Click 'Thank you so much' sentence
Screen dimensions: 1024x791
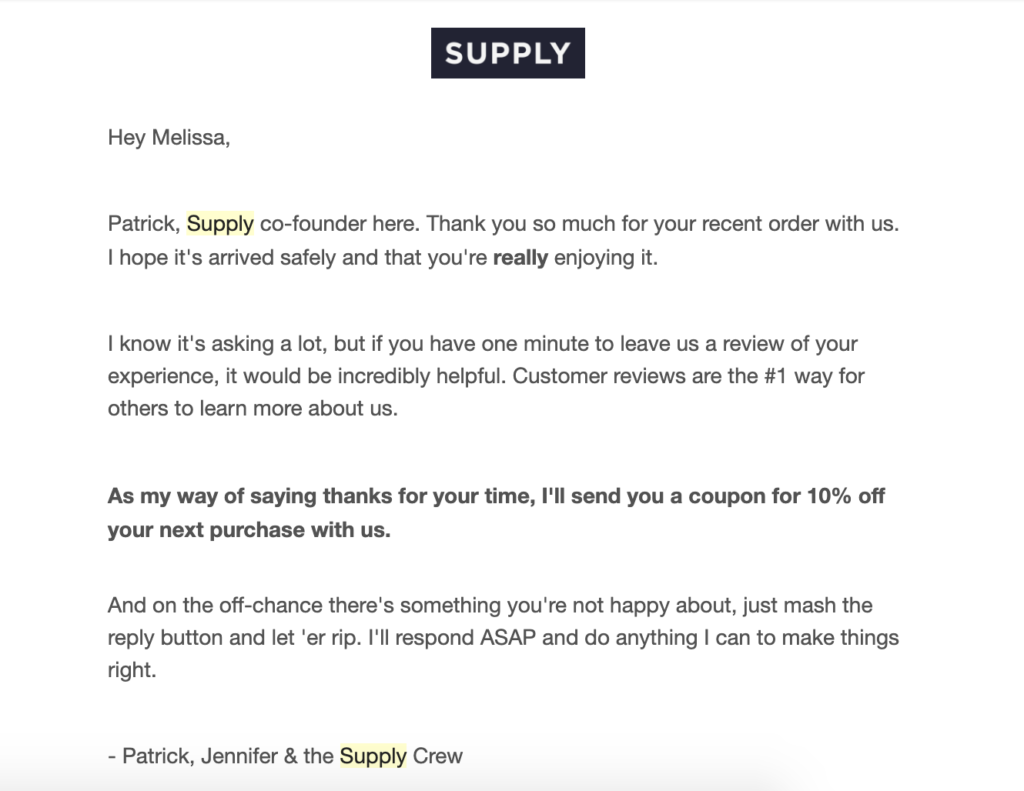[x=663, y=224]
